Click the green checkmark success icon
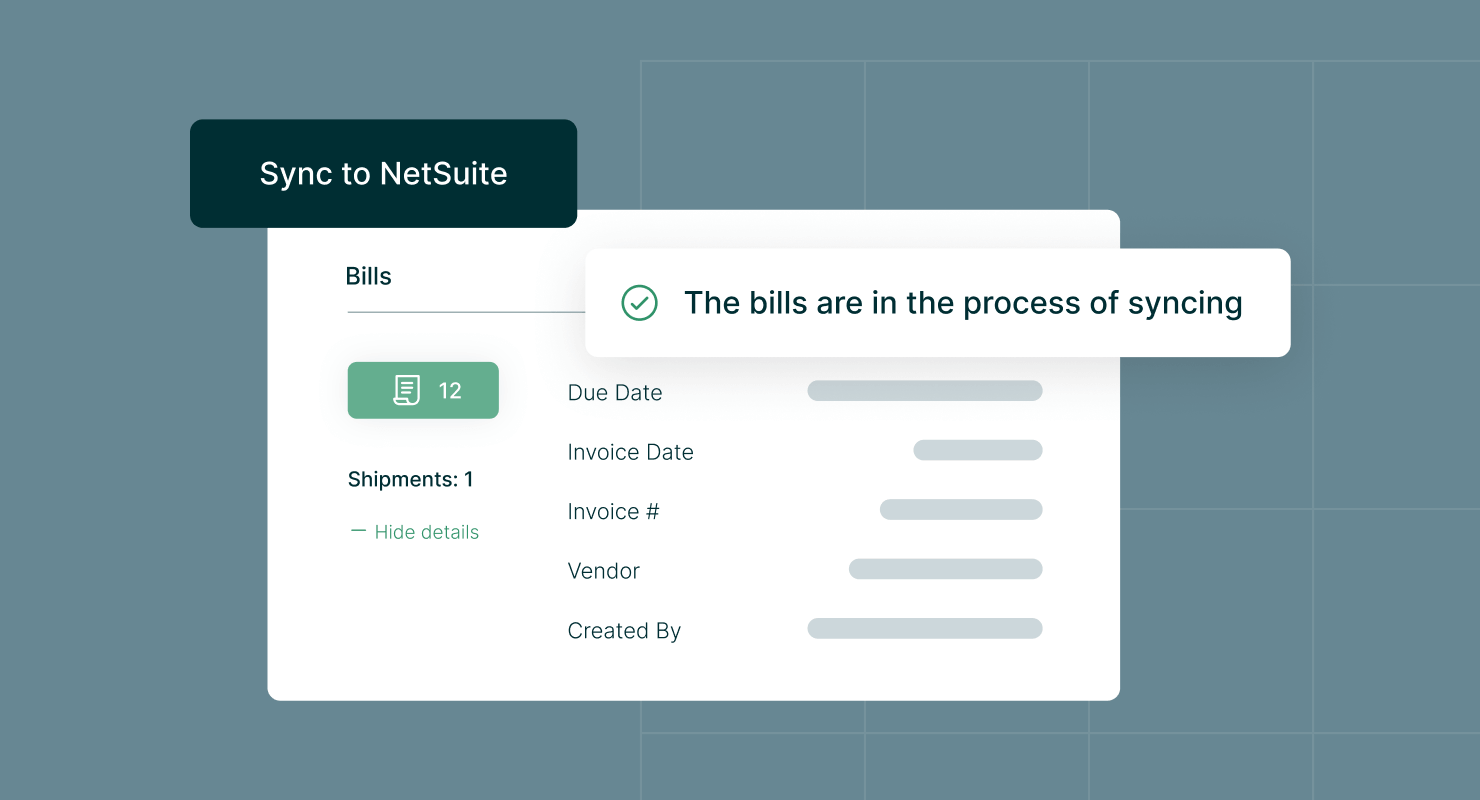Image resolution: width=1480 pixels, height=800 pixels. (639, 303)
